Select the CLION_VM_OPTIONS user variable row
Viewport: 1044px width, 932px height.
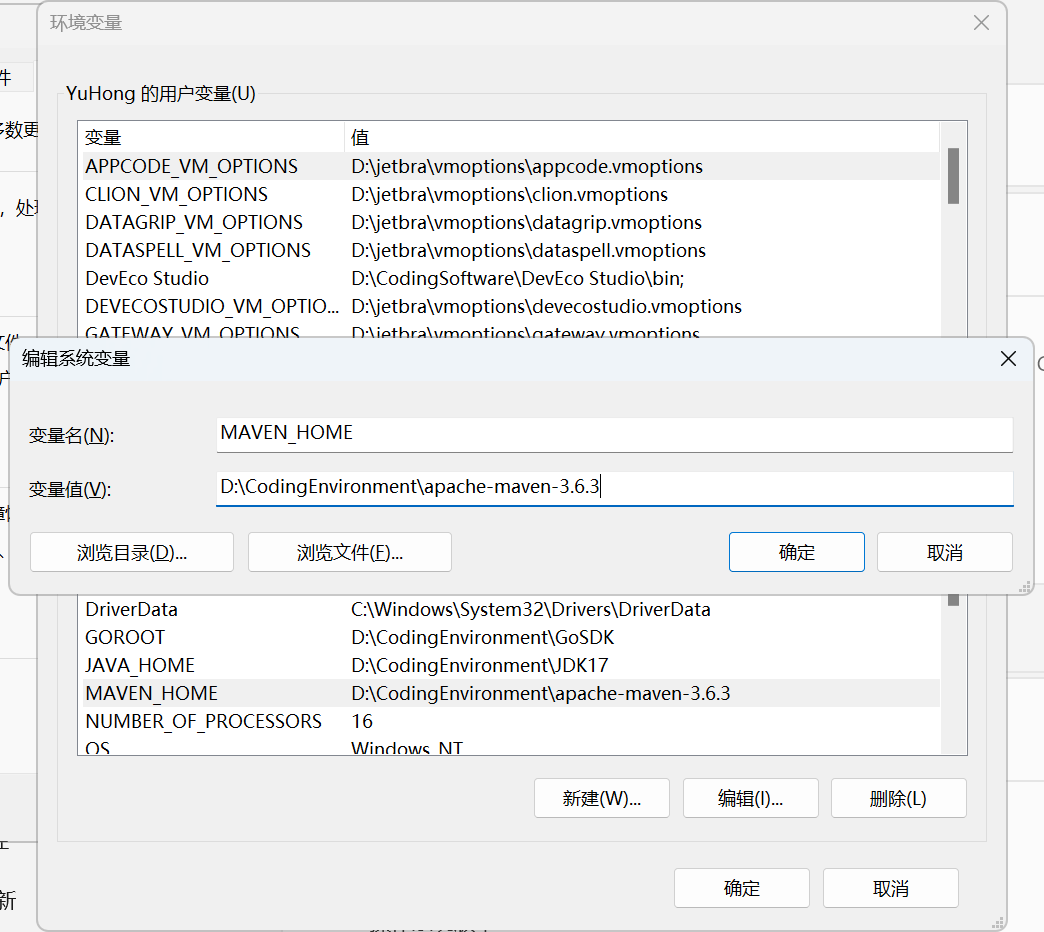511,194
